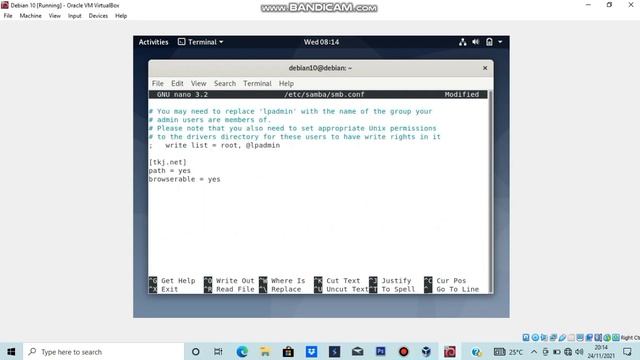
Task: Click nano's 'Write Out' shortcut label
Action: [235, 281]
